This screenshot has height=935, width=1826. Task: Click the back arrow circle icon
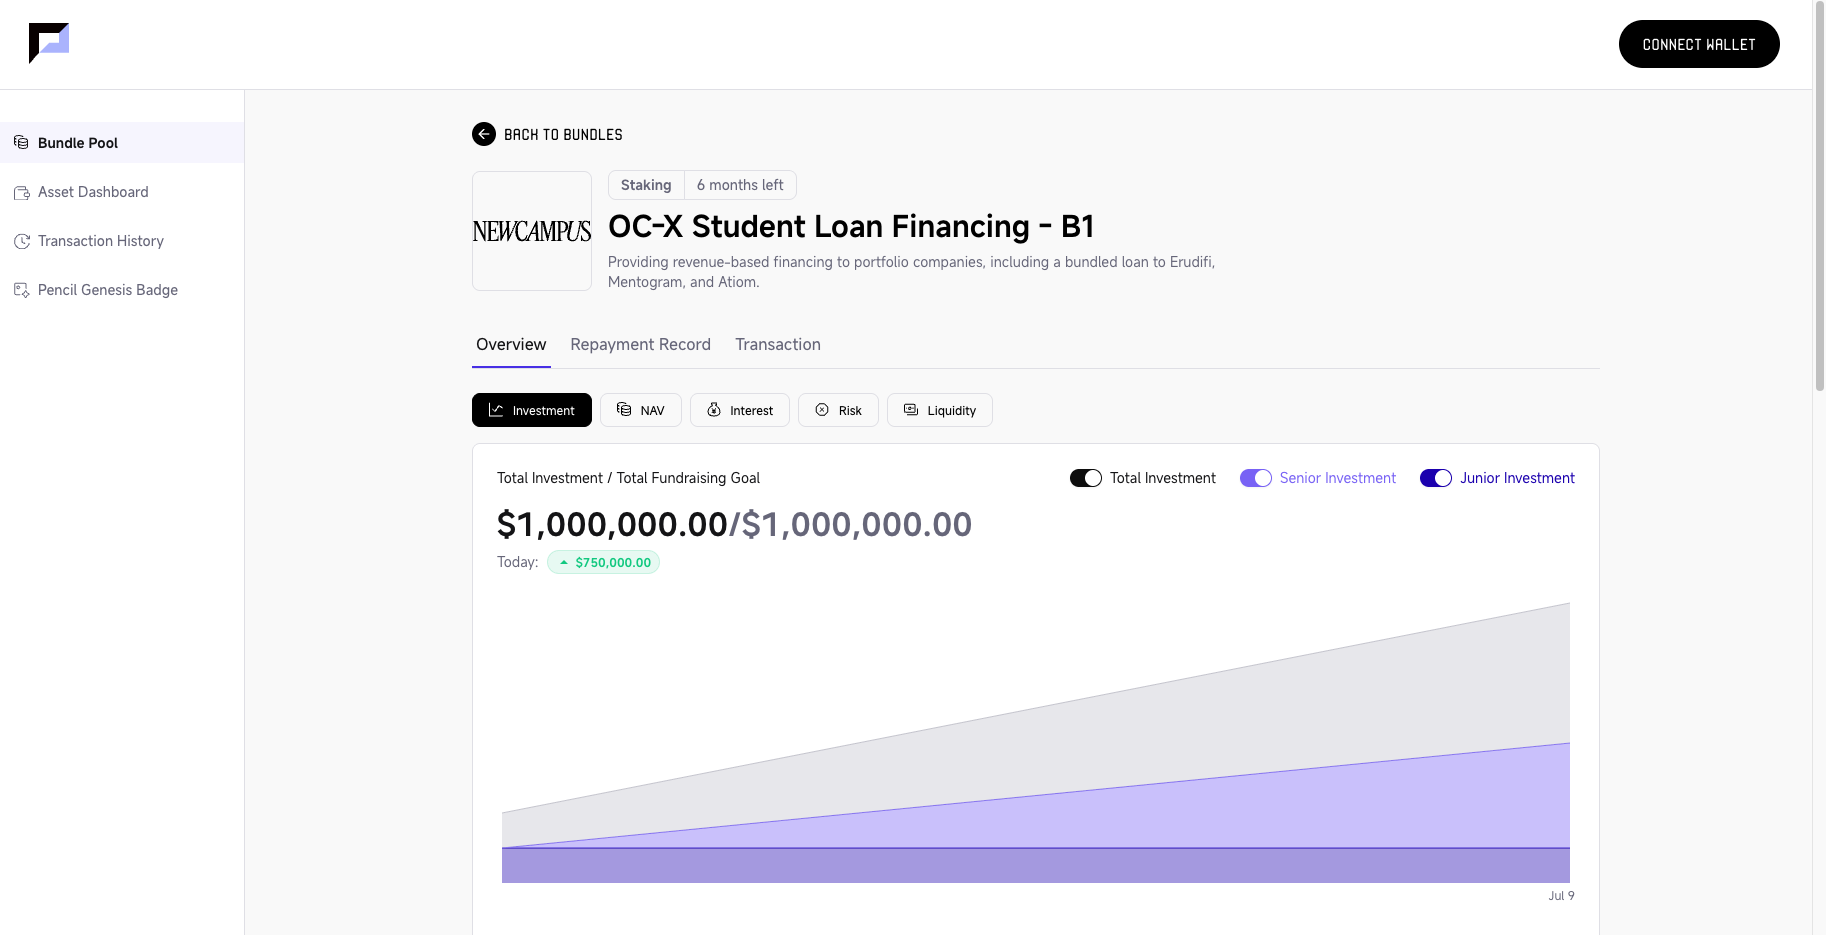pos(484,134)
